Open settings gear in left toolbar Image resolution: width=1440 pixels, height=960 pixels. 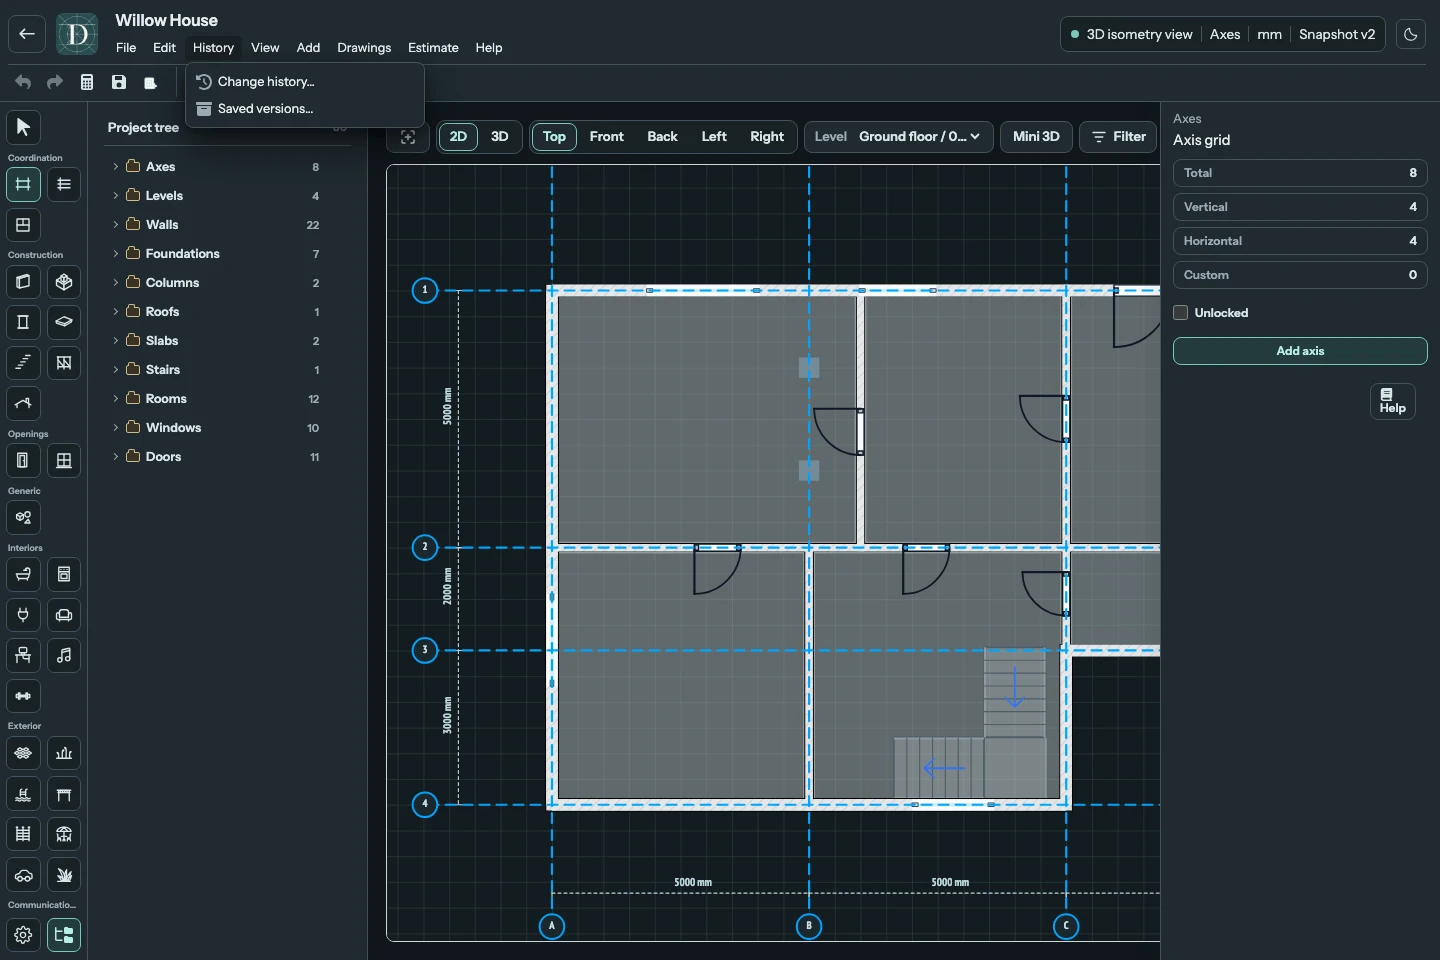23,935
